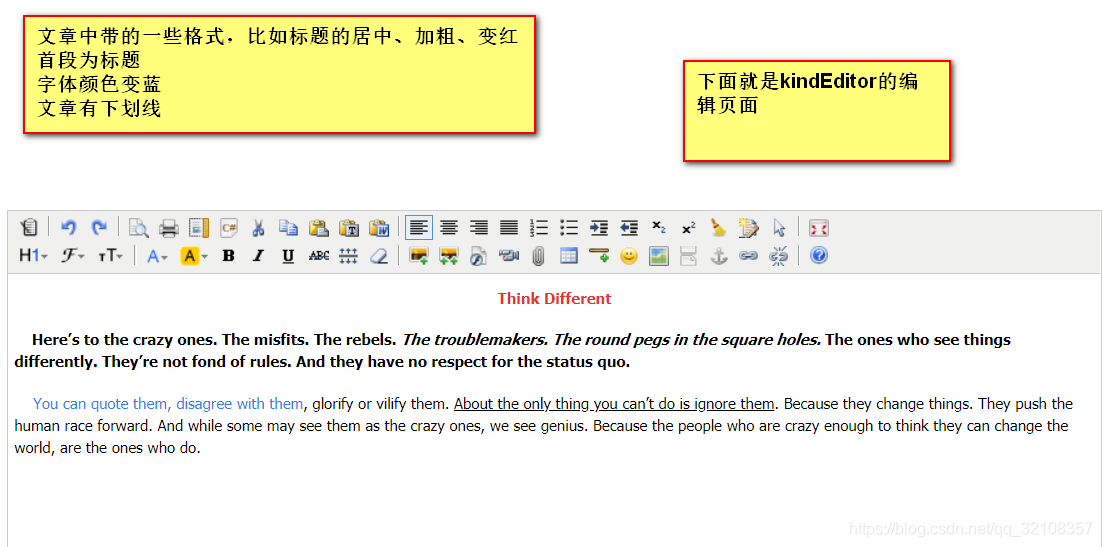Screen dimensions: 1102x547
Task: Paste clipboard content
Action: click(319, 228)
